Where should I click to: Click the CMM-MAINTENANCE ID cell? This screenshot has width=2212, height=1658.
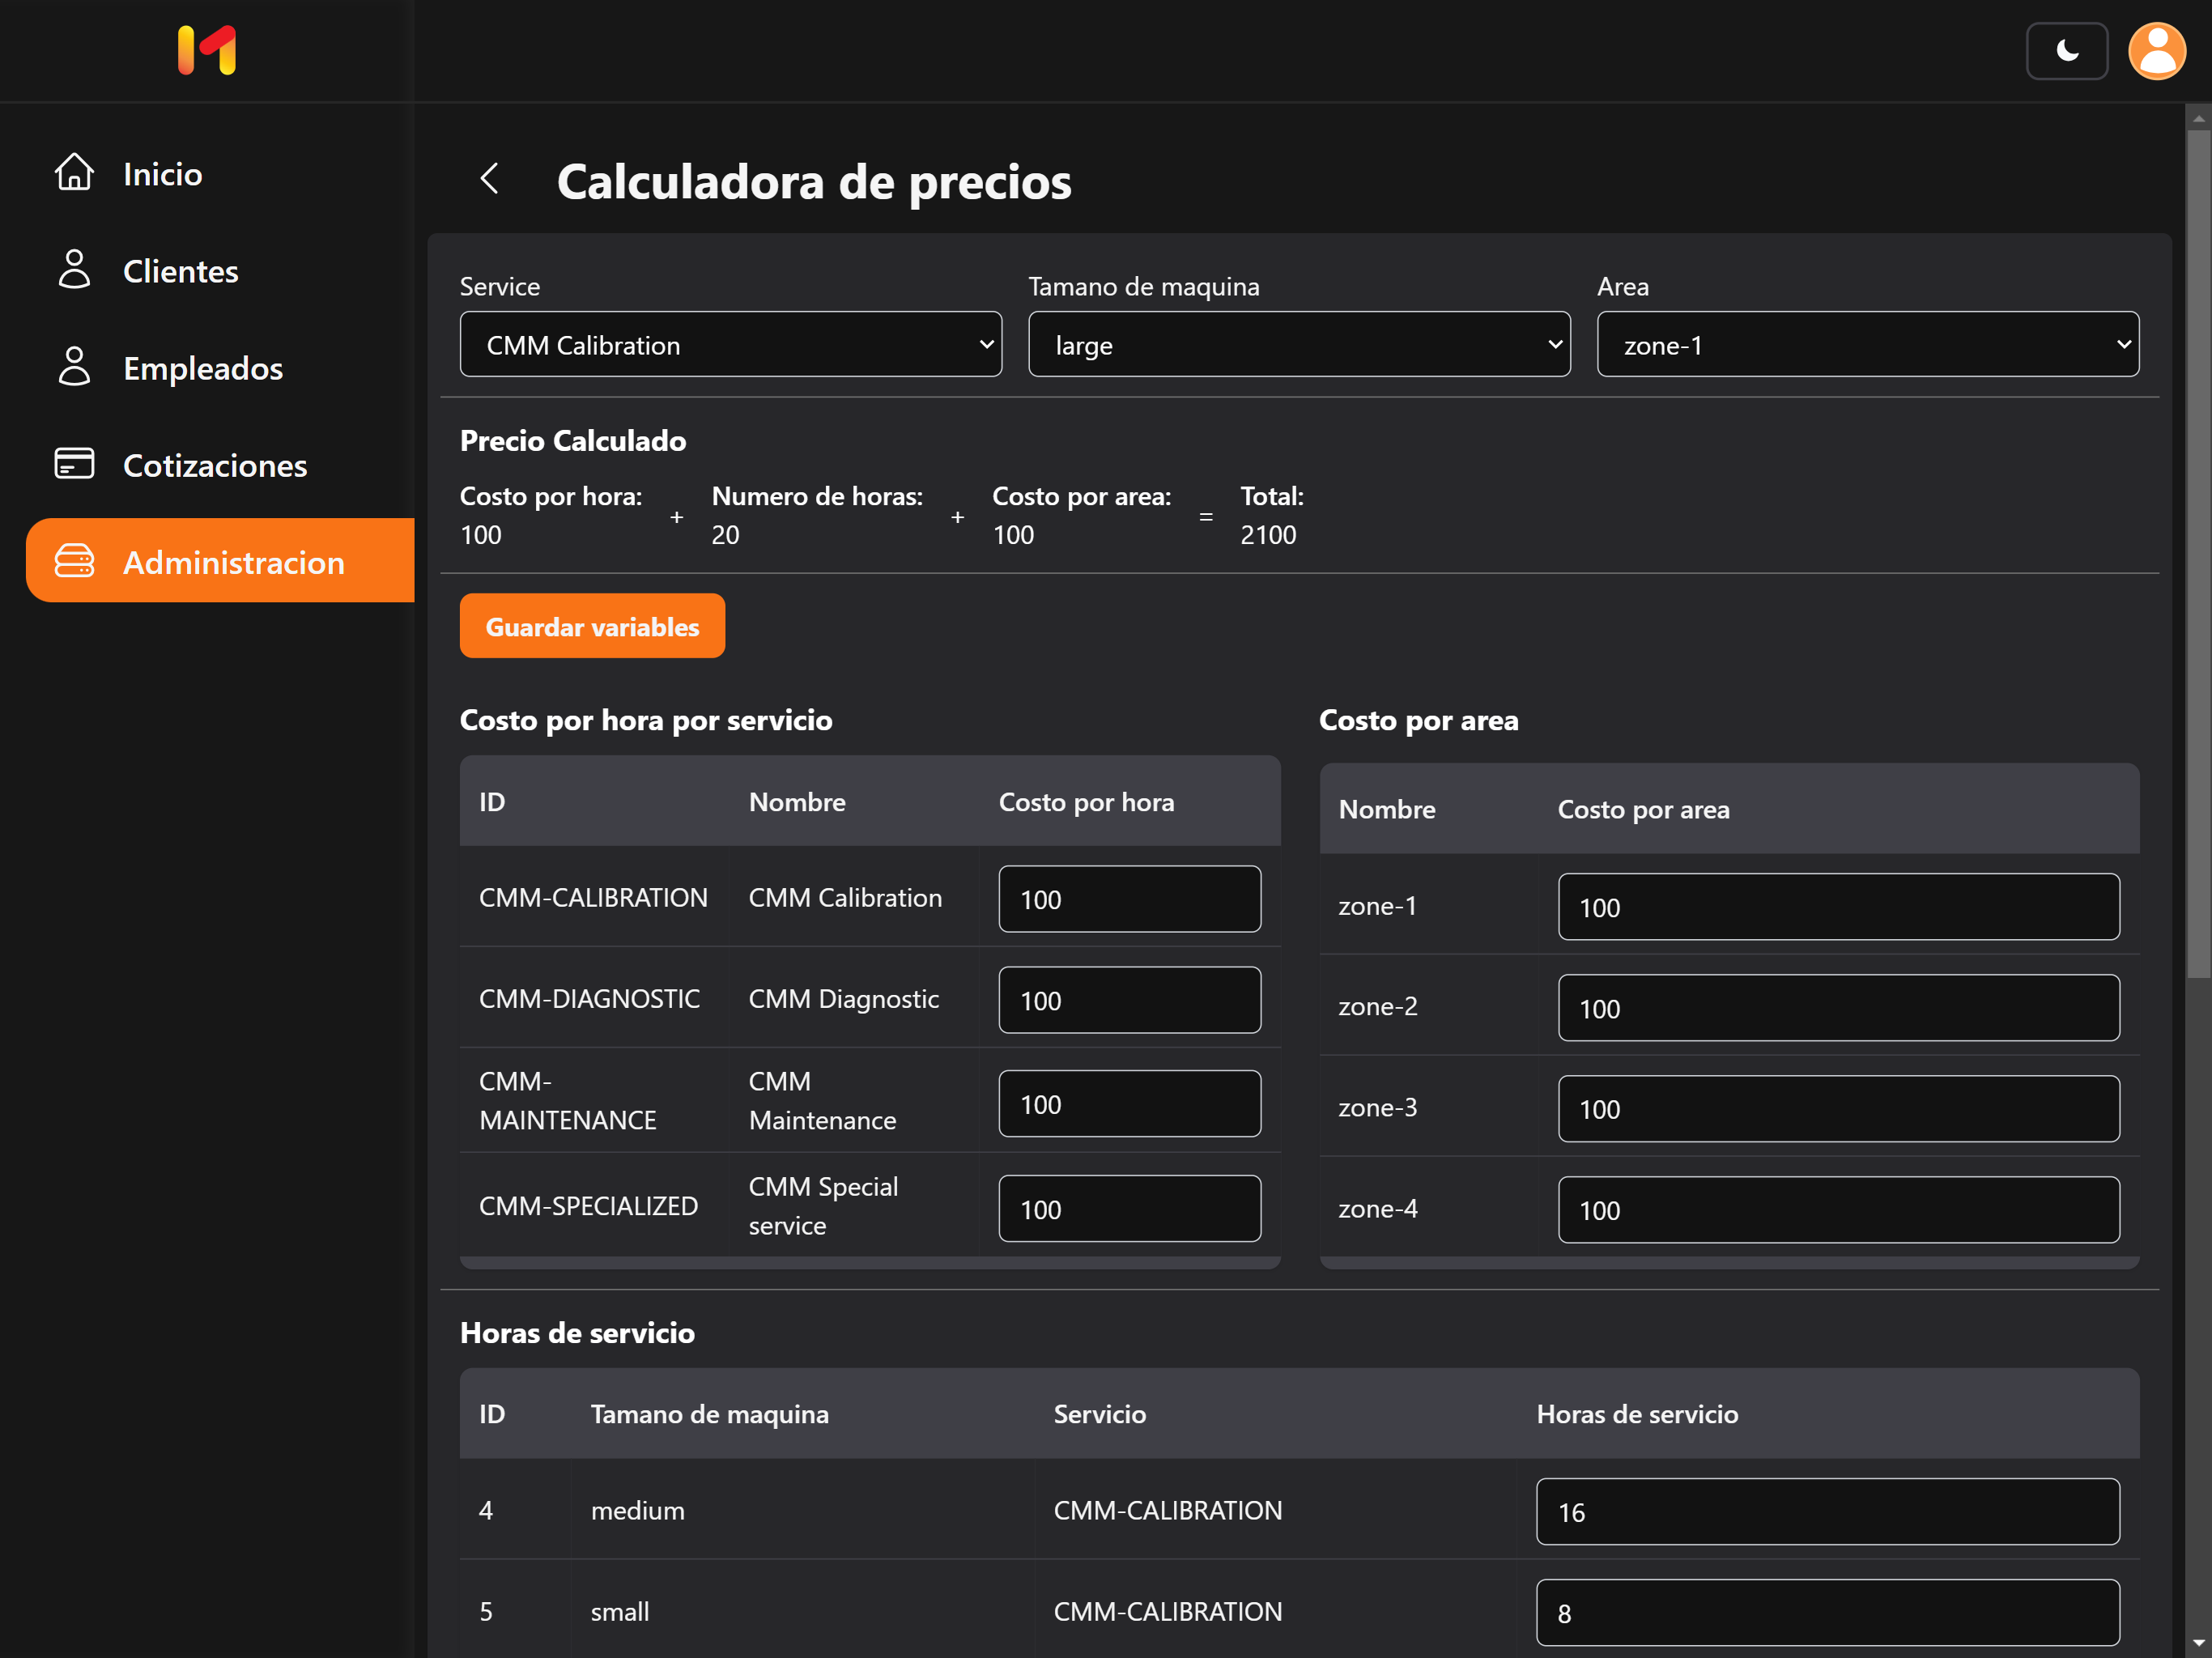[x=593, y=1101]
